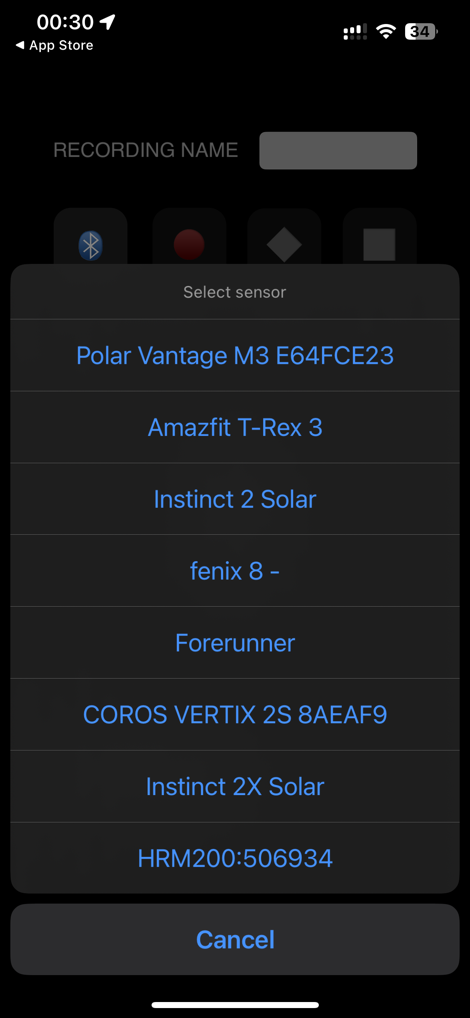Tap the location arrow in status bar
470x1018 pixels.
point(107,22)
